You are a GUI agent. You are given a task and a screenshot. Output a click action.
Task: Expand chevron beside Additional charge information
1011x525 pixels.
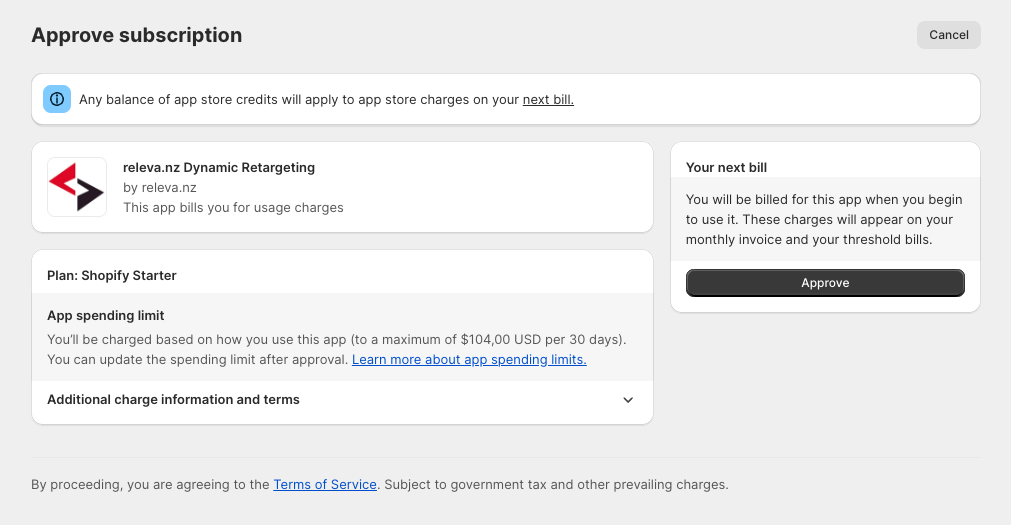point(628,400)
